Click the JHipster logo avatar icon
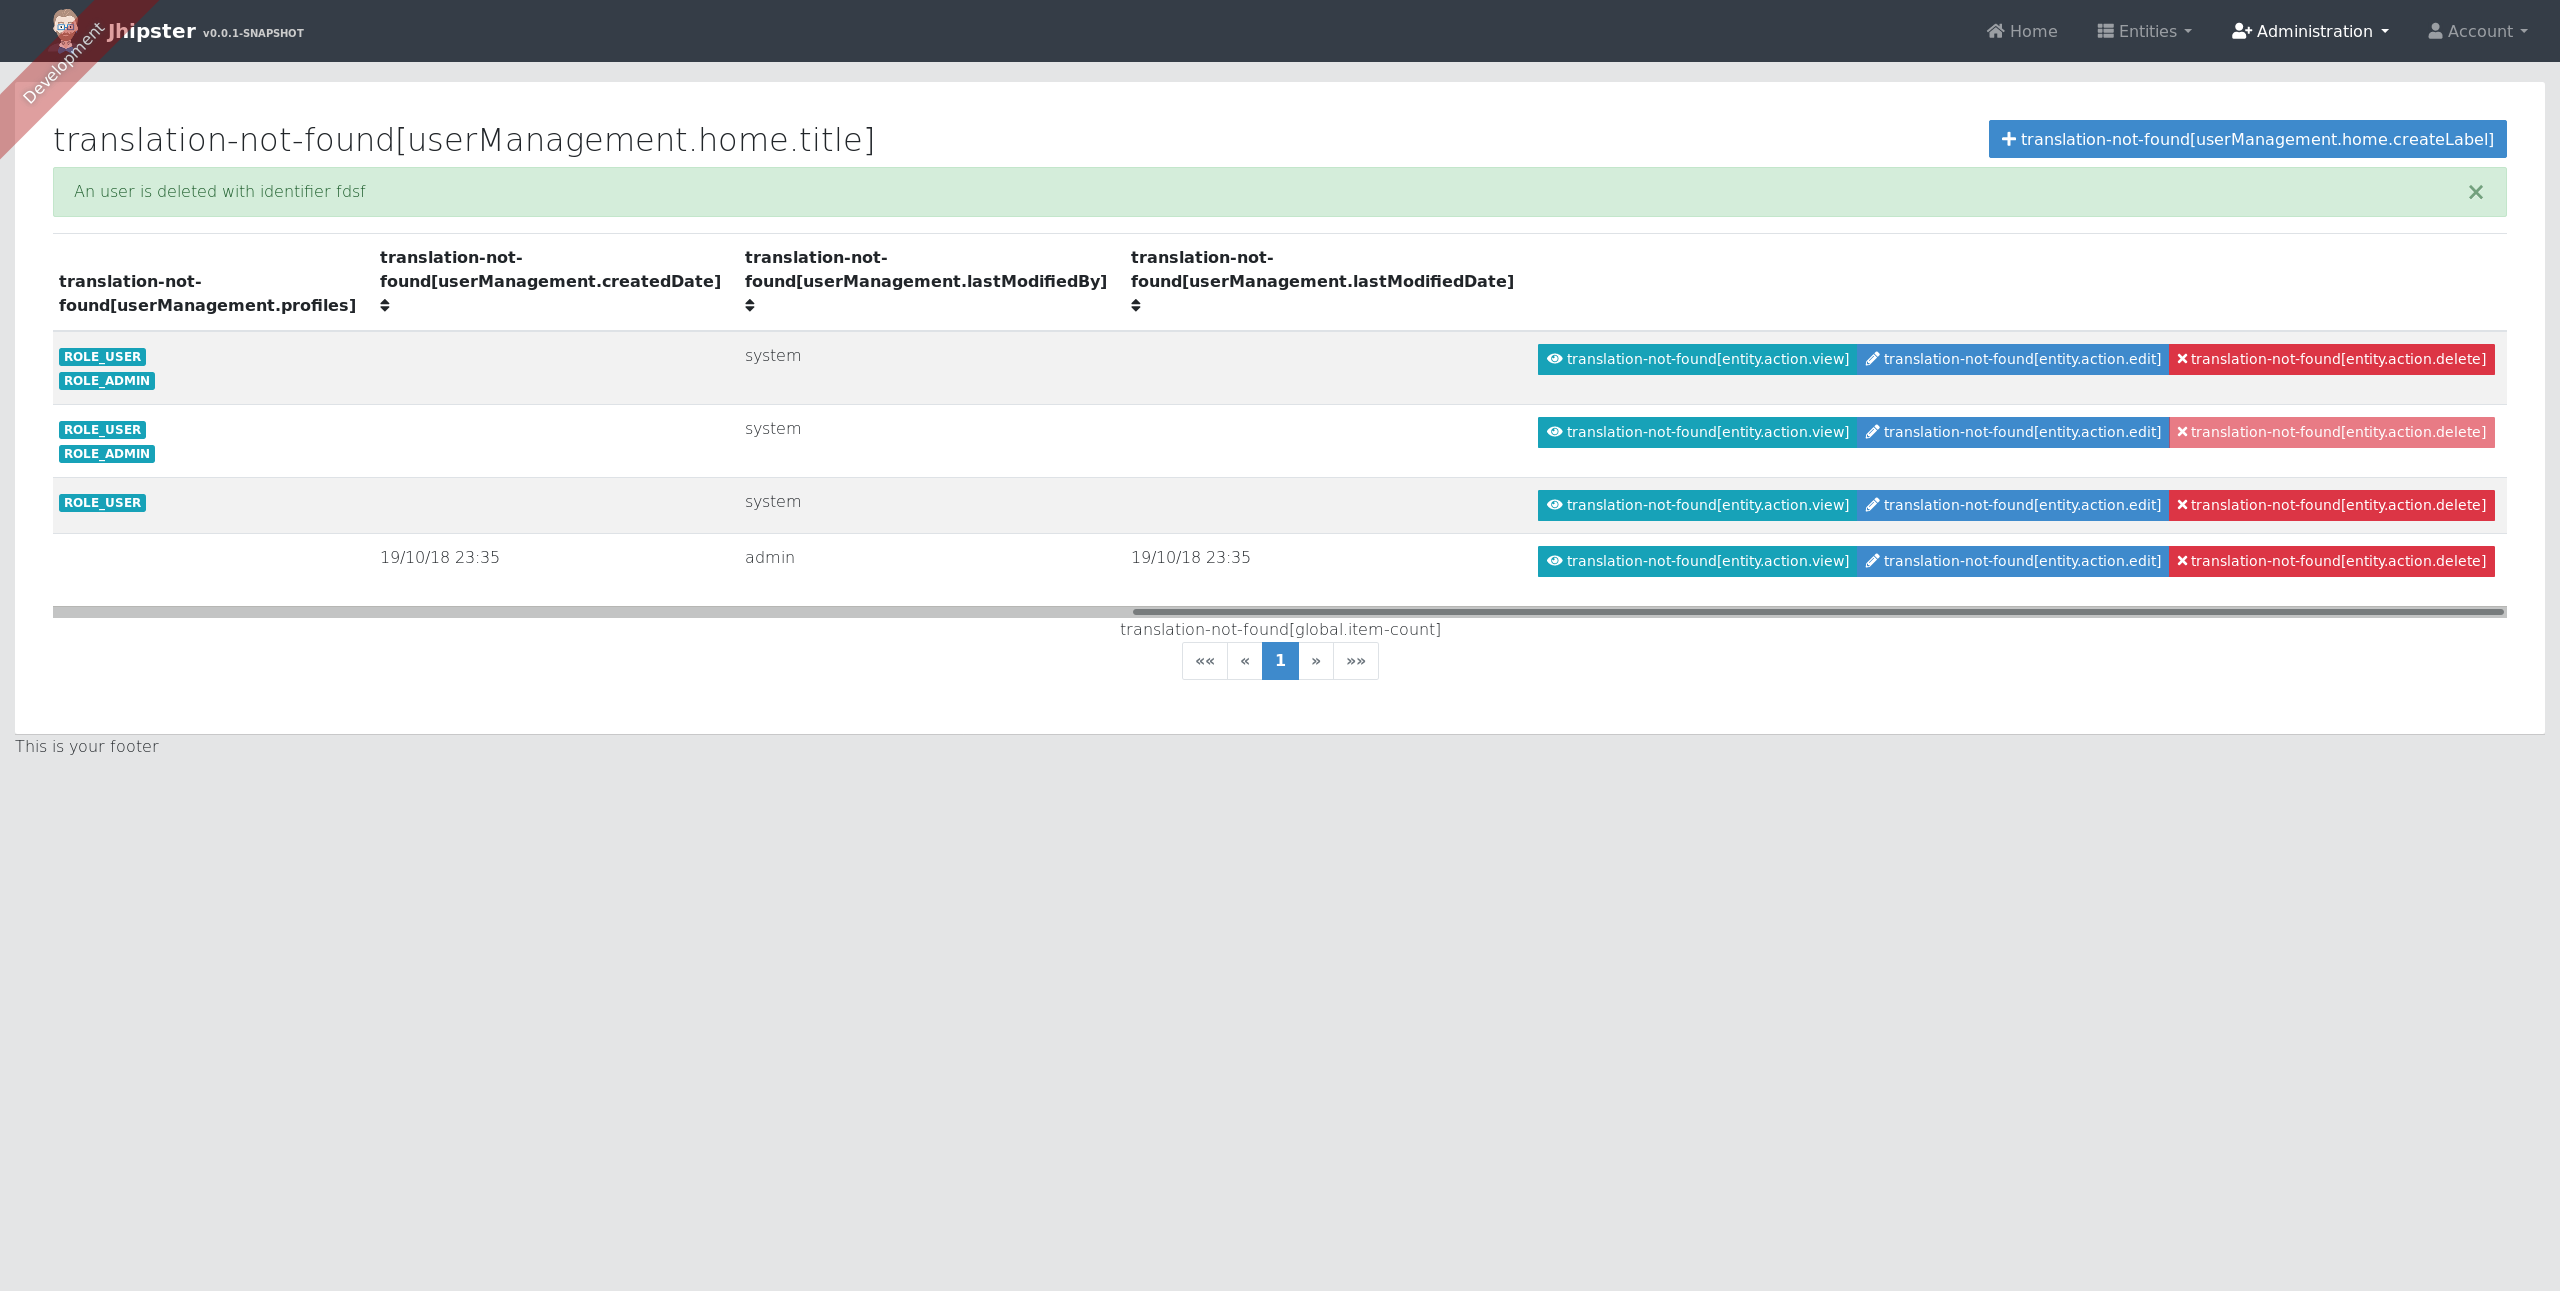 [66, 28]
